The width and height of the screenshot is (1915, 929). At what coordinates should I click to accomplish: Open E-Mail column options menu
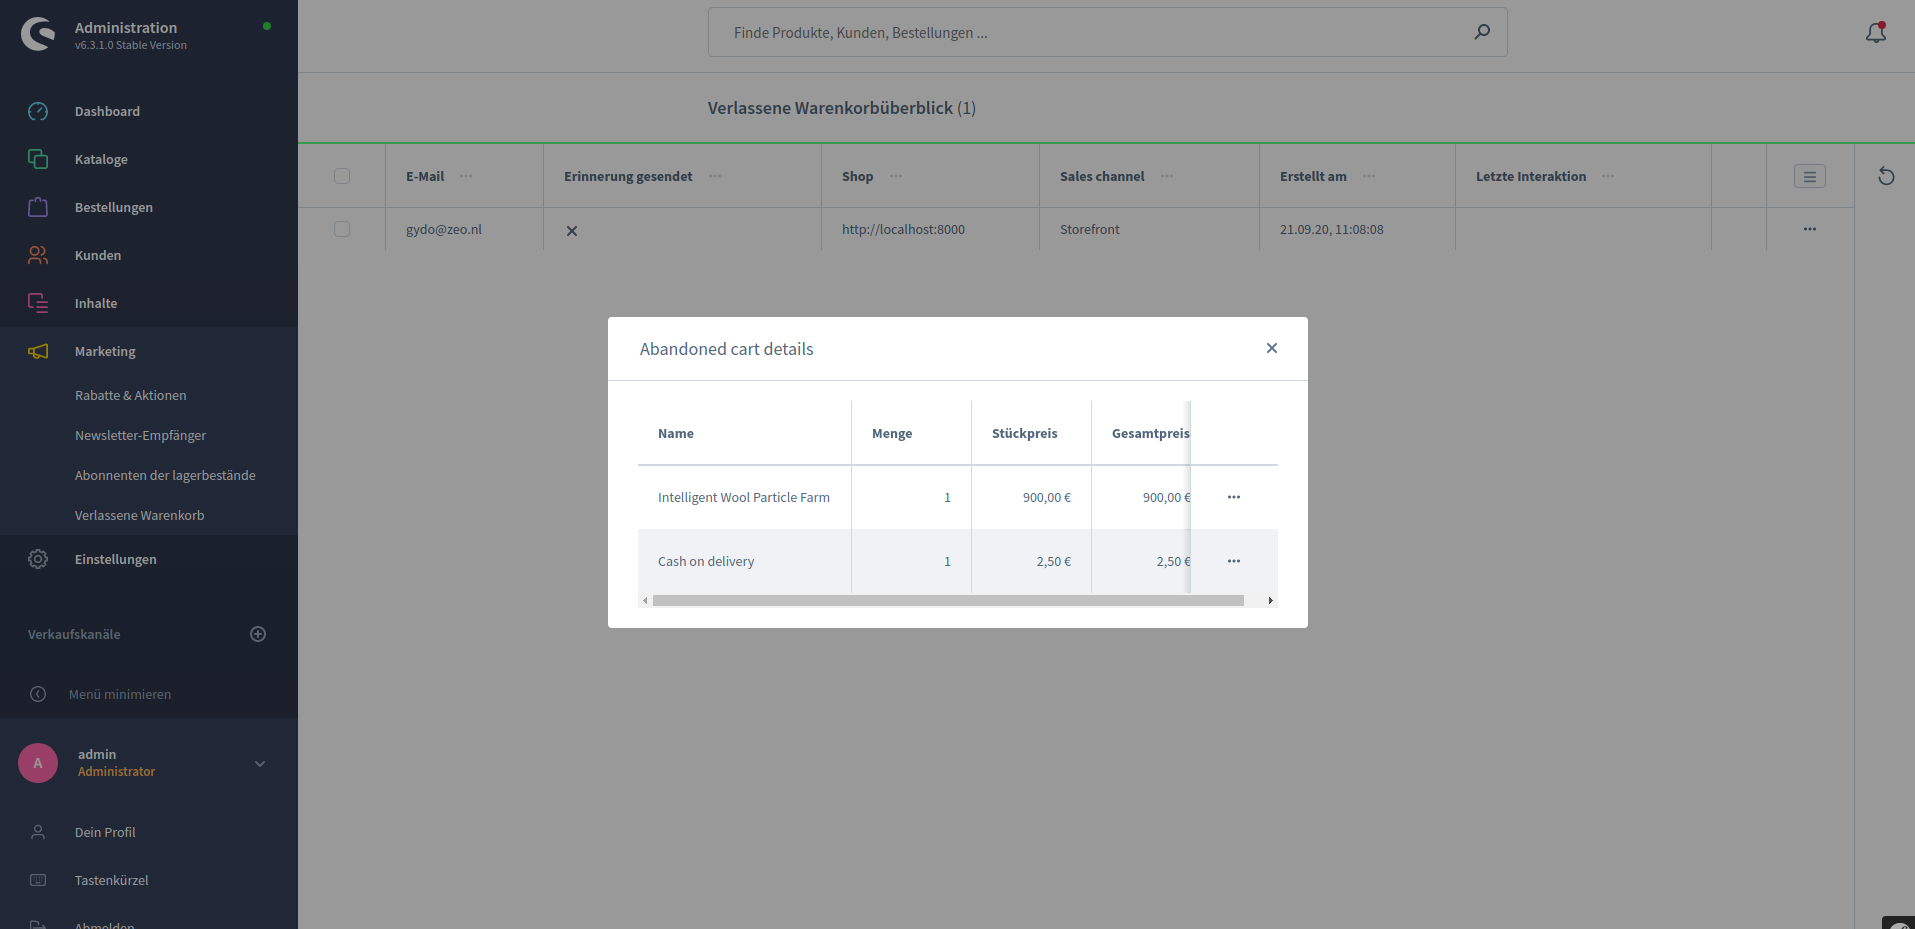tap(466, 176)
